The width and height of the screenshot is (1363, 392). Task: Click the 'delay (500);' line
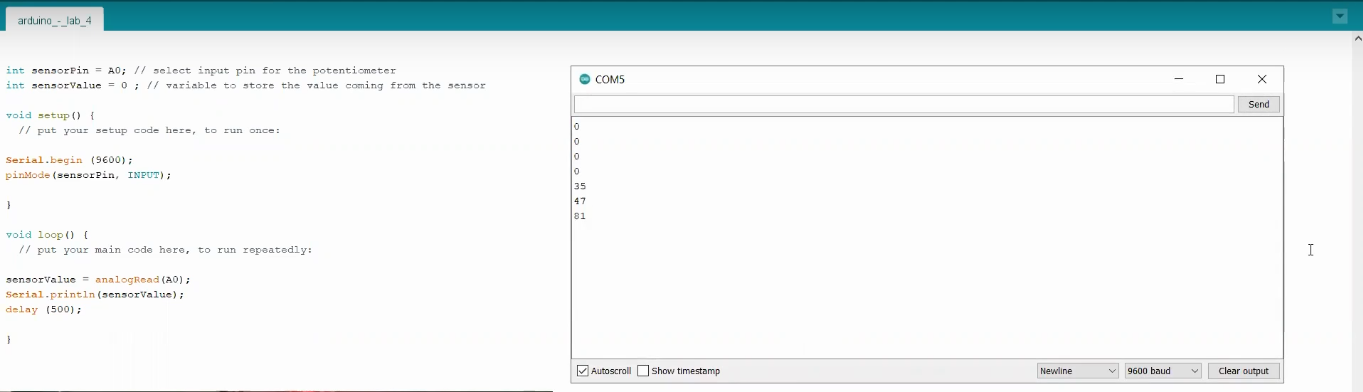point(43,310)
